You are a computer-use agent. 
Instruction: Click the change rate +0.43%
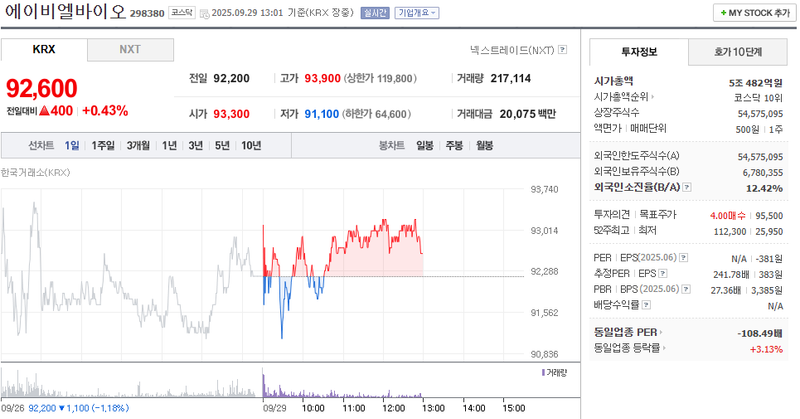tap(105, 111)
